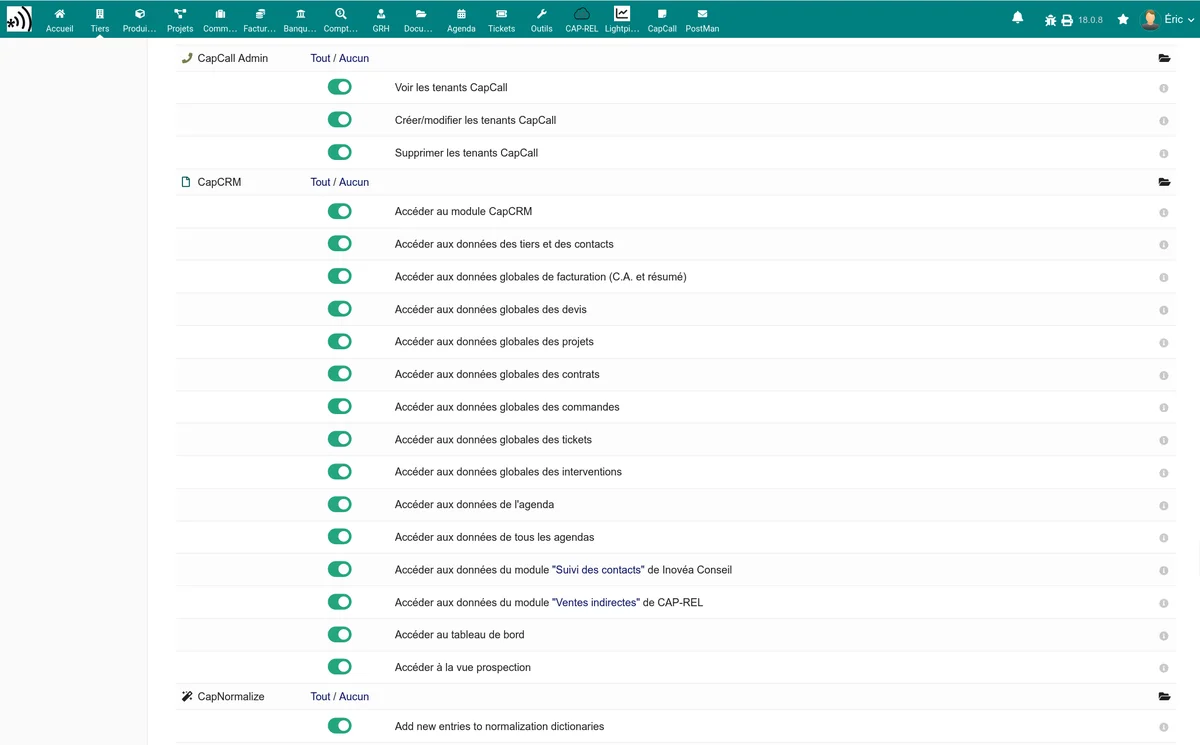
Task: Toggle données des tiers et des contacts
Action: (x=340, y=244)
